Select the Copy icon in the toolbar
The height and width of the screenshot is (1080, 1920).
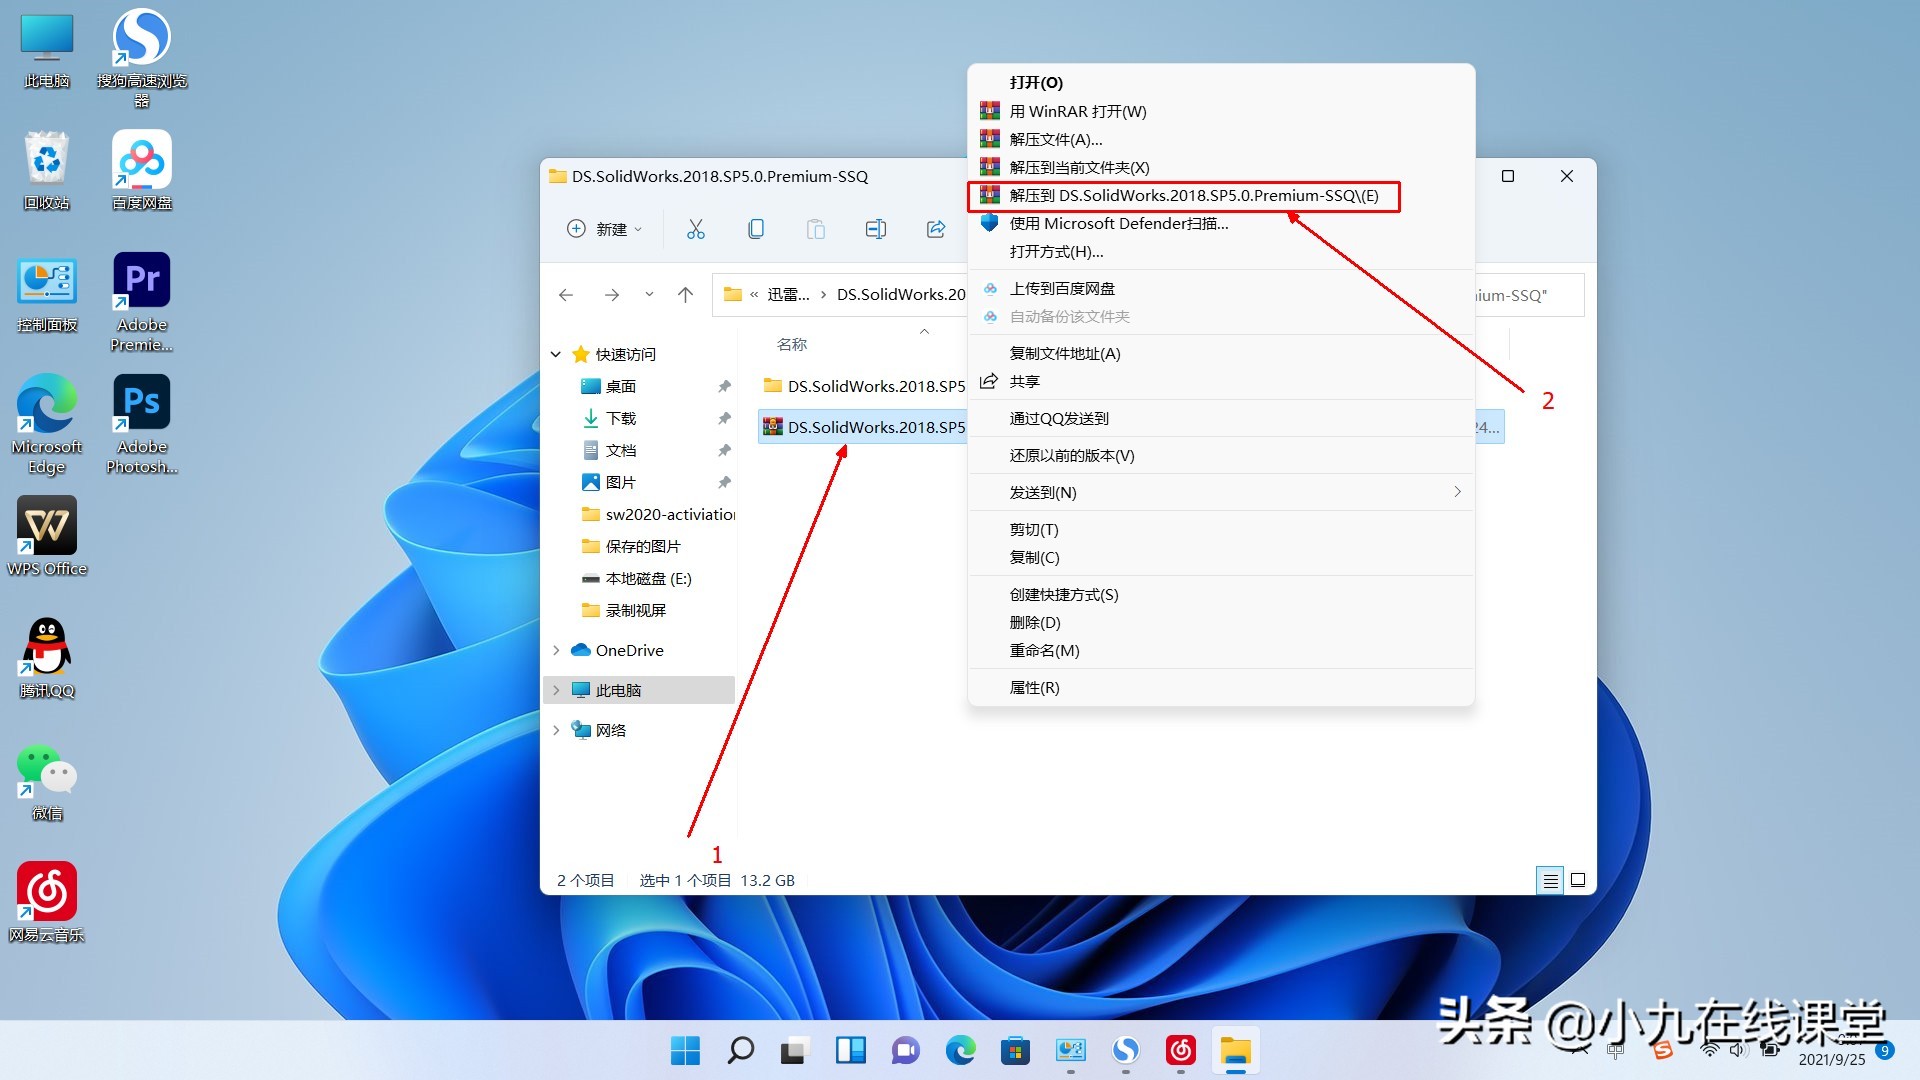[756, 229]
